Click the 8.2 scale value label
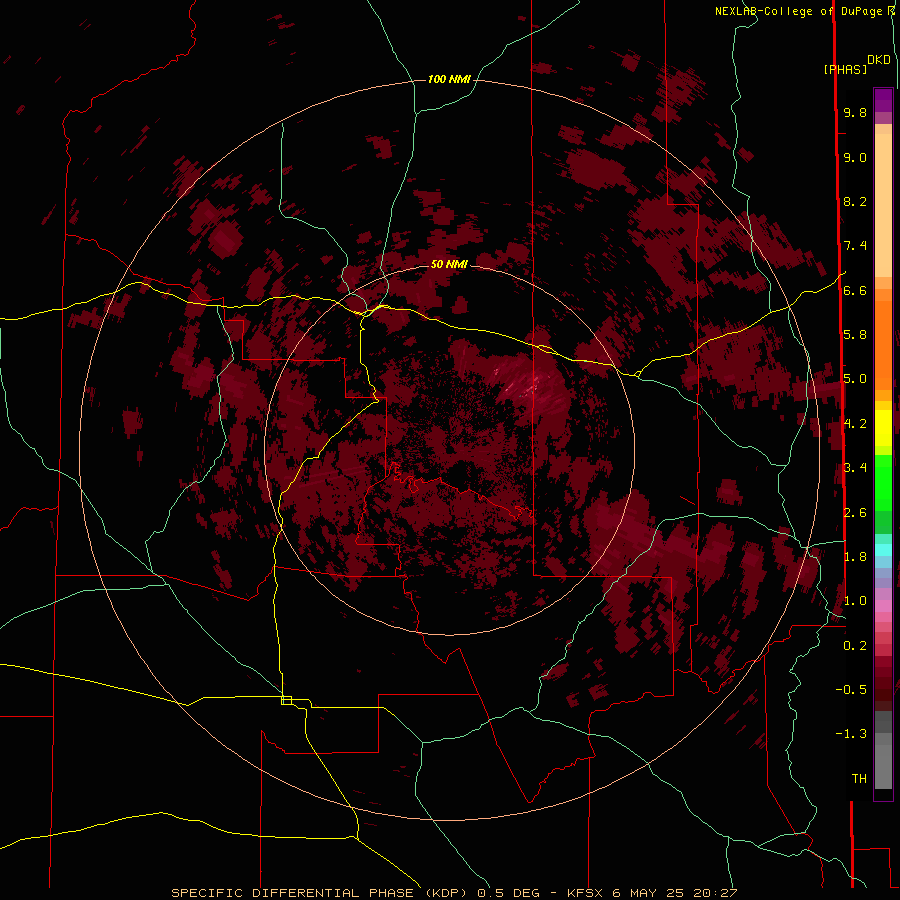 pos(855,201)
